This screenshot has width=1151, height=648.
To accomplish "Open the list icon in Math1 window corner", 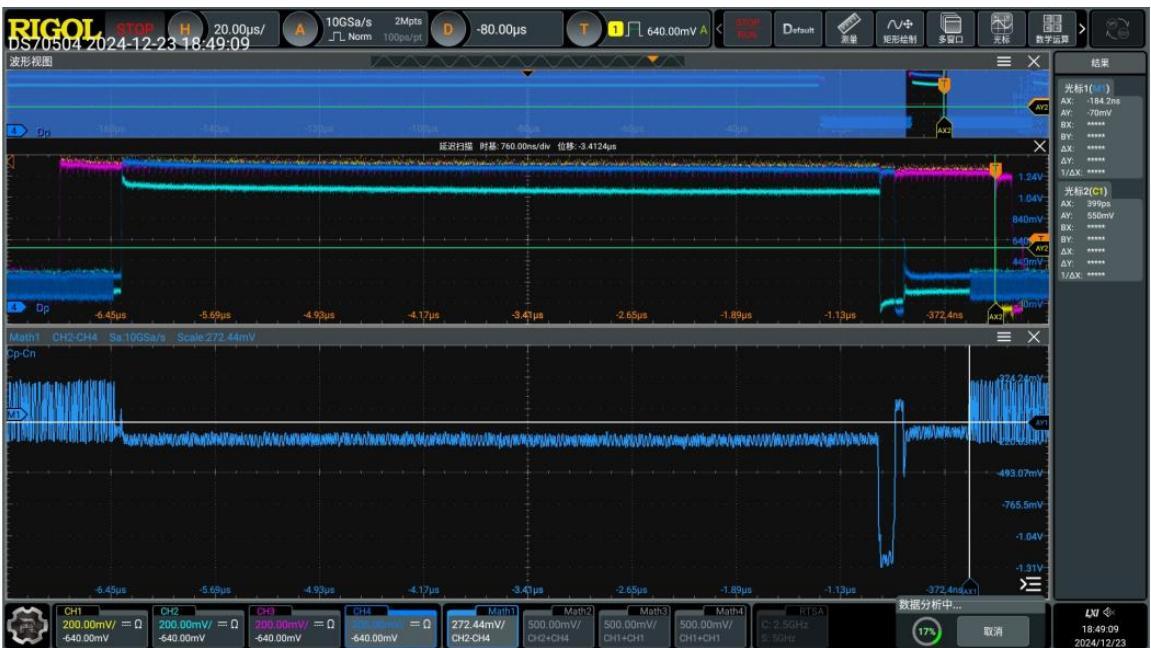I will click(x=1030, y=584).
